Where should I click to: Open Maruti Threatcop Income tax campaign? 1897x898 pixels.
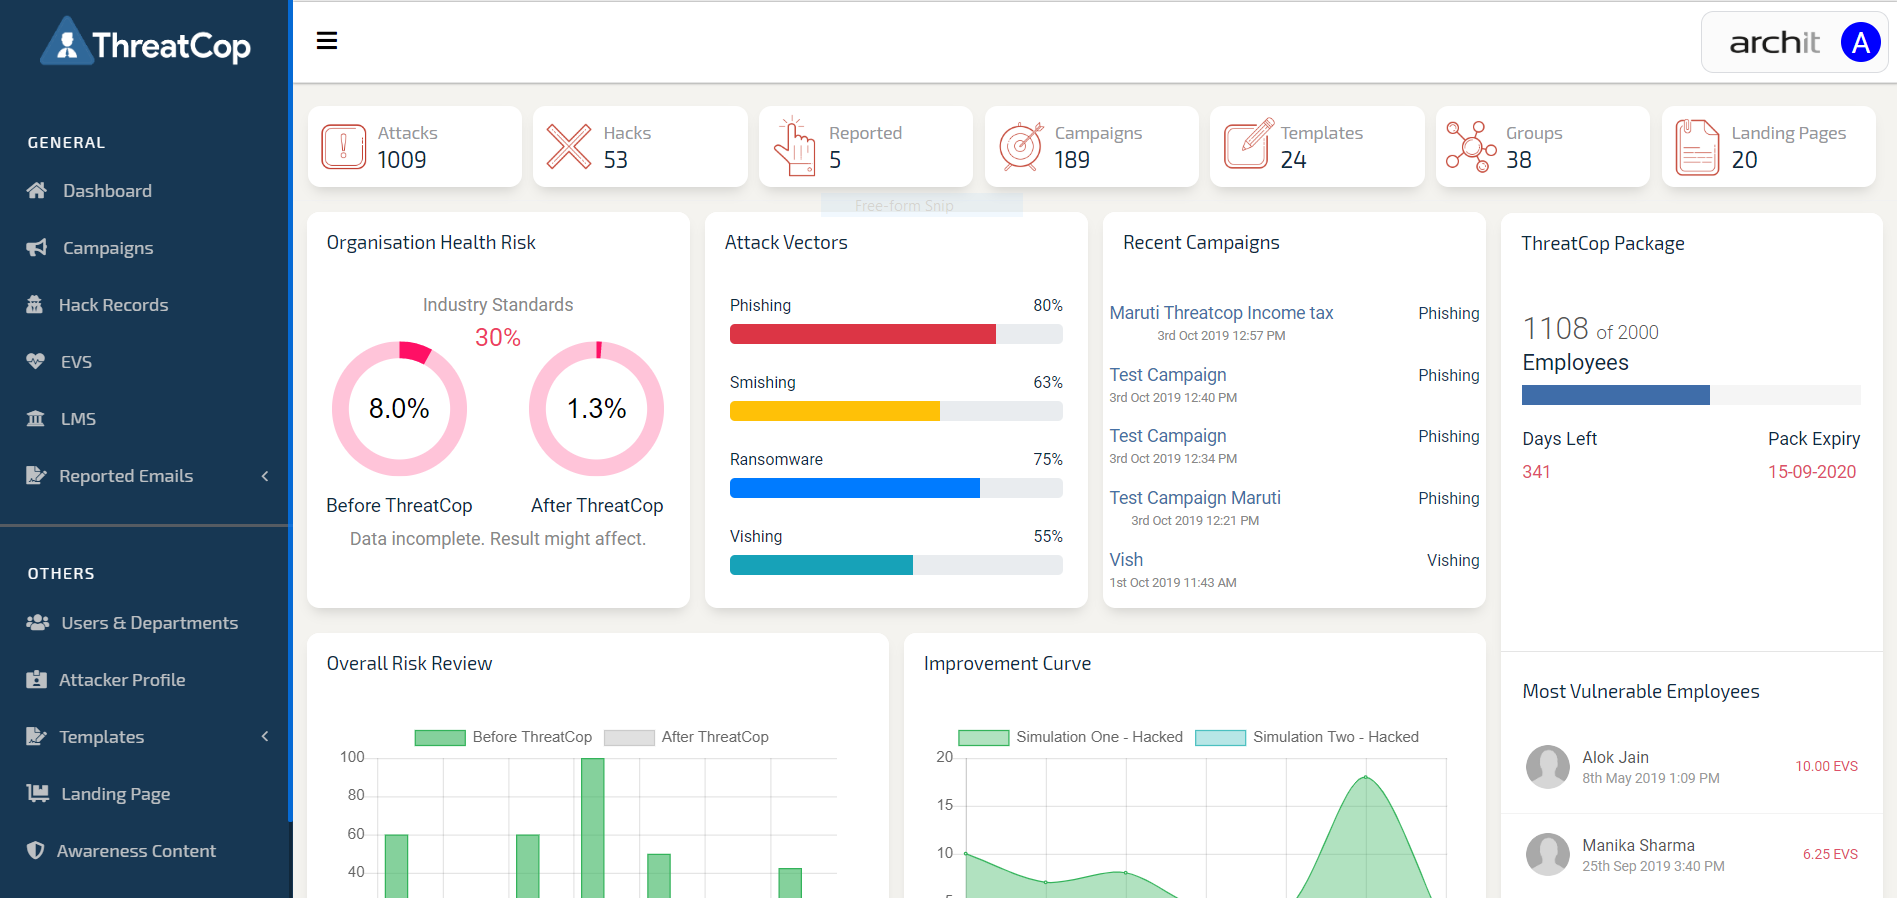[1221, 313]
